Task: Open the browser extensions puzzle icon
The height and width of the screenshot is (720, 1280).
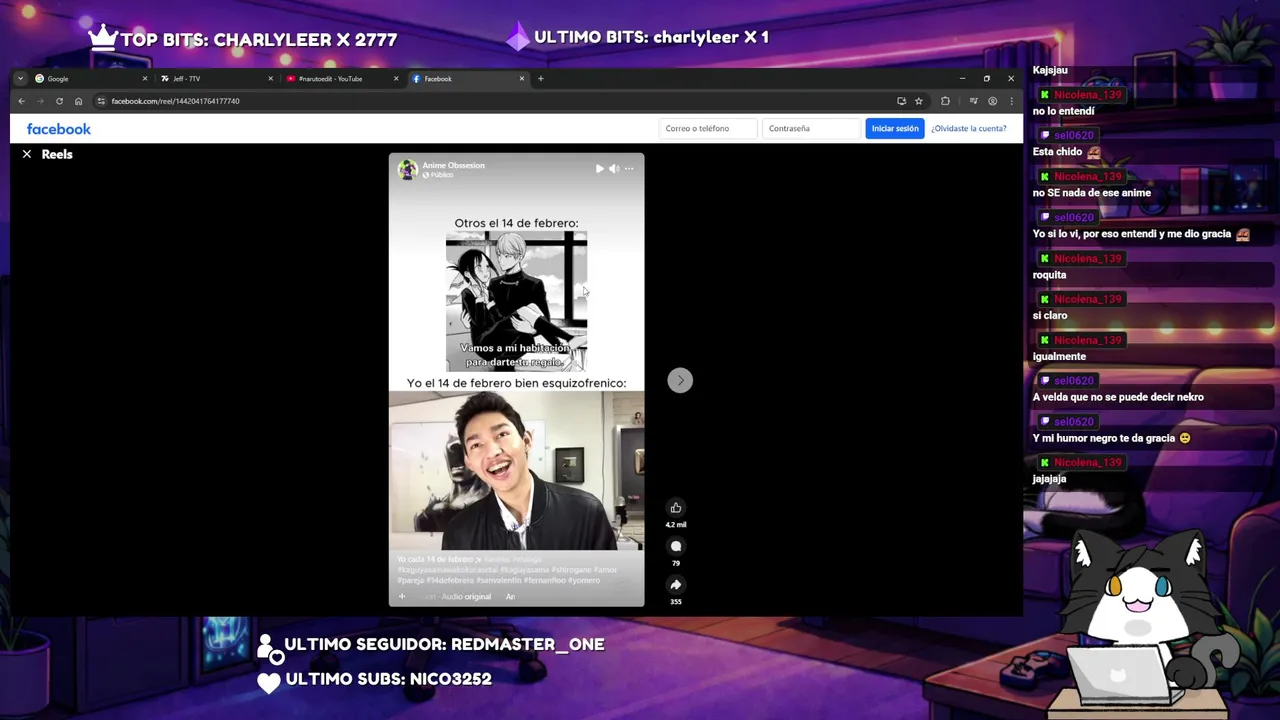Action: [945, 101]
